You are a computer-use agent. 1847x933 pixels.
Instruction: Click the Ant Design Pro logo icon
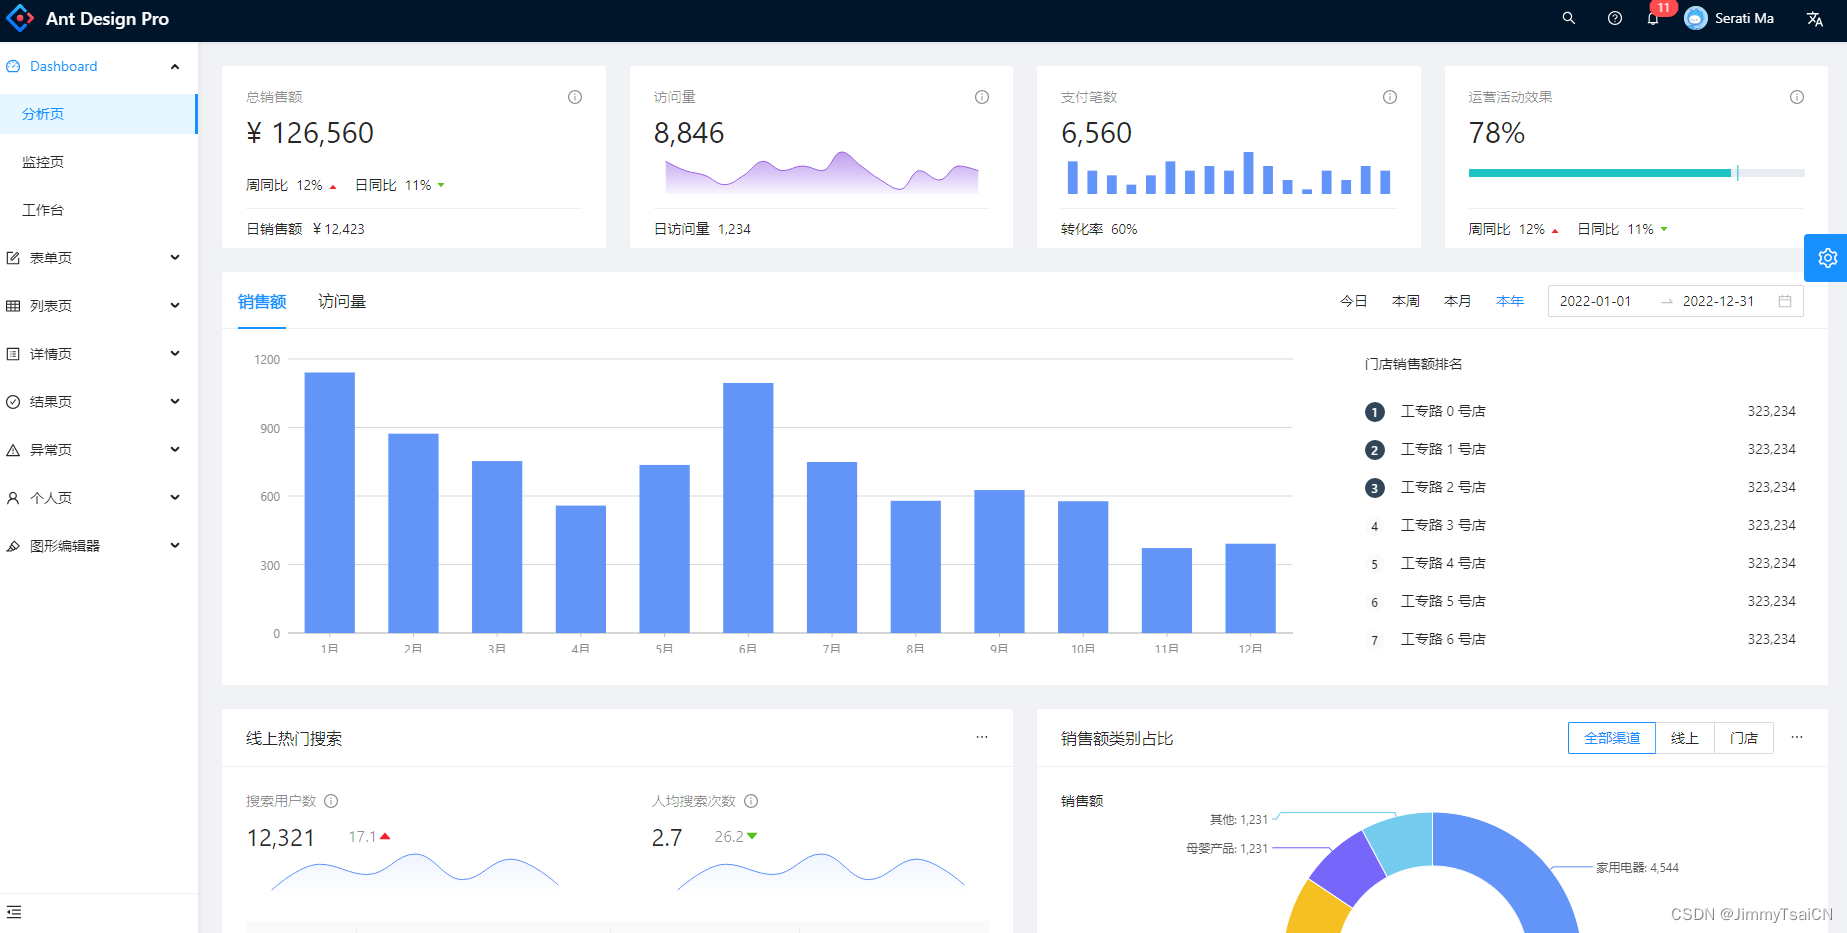(x=20, y=18)
